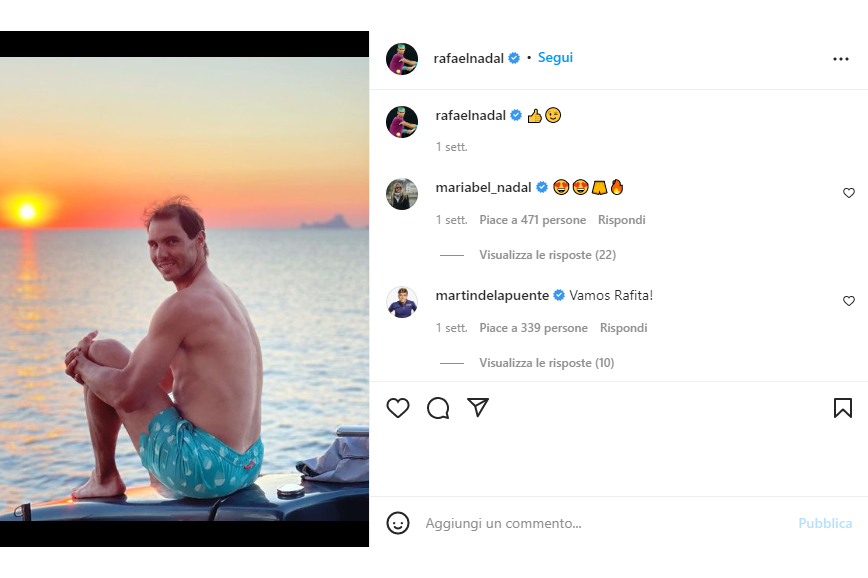Screen dimensions: 868x578
Task: Open the rafaelnadal avatar in the header
Action: (x=402, y=59)
